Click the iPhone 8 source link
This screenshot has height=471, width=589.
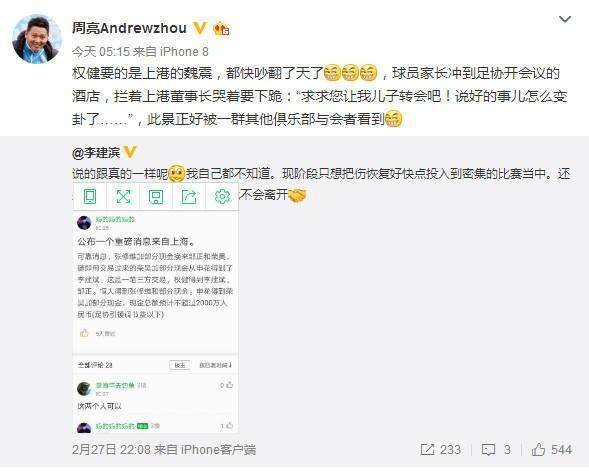tap(184, 51)
